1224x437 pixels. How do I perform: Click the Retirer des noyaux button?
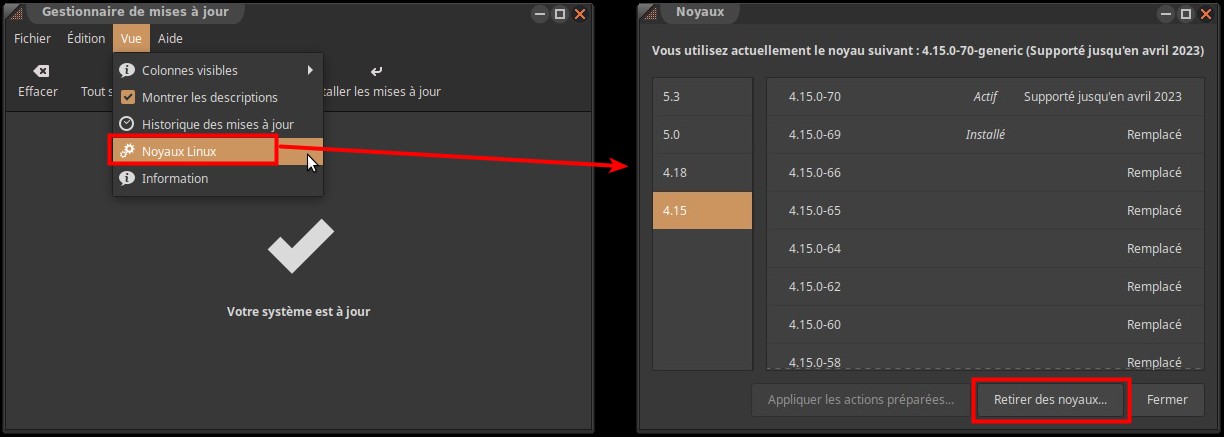pos(1050,400)
